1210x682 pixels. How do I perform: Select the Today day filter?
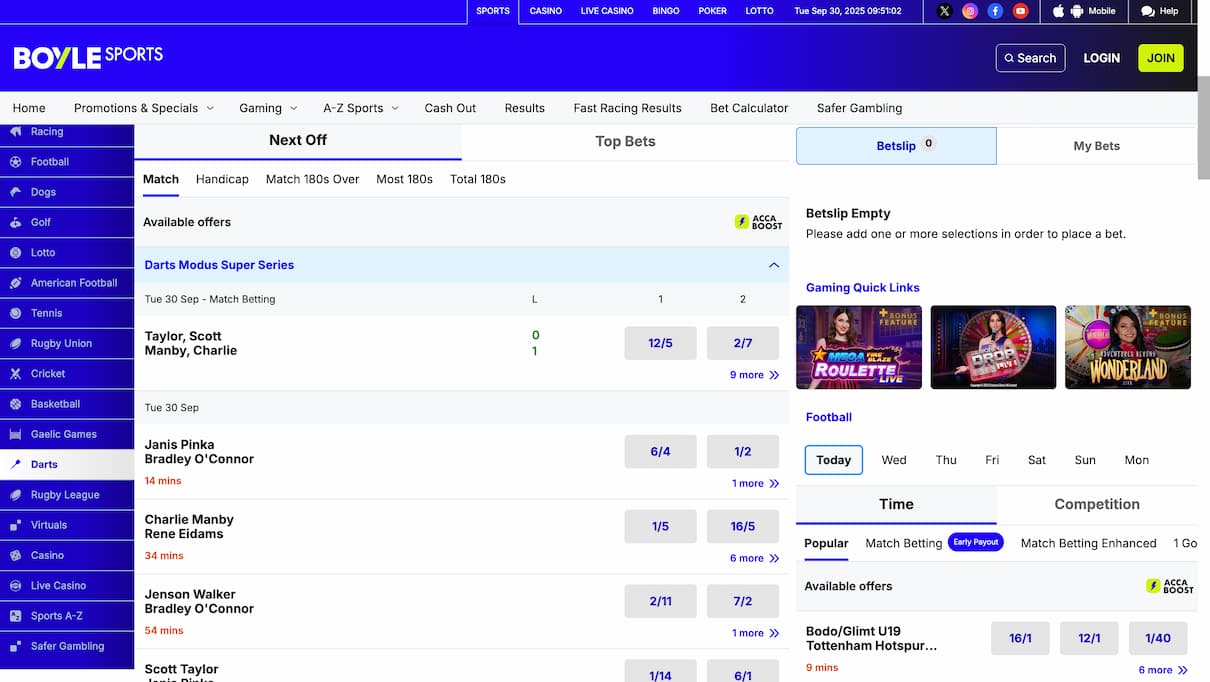[x=833, y=460]
